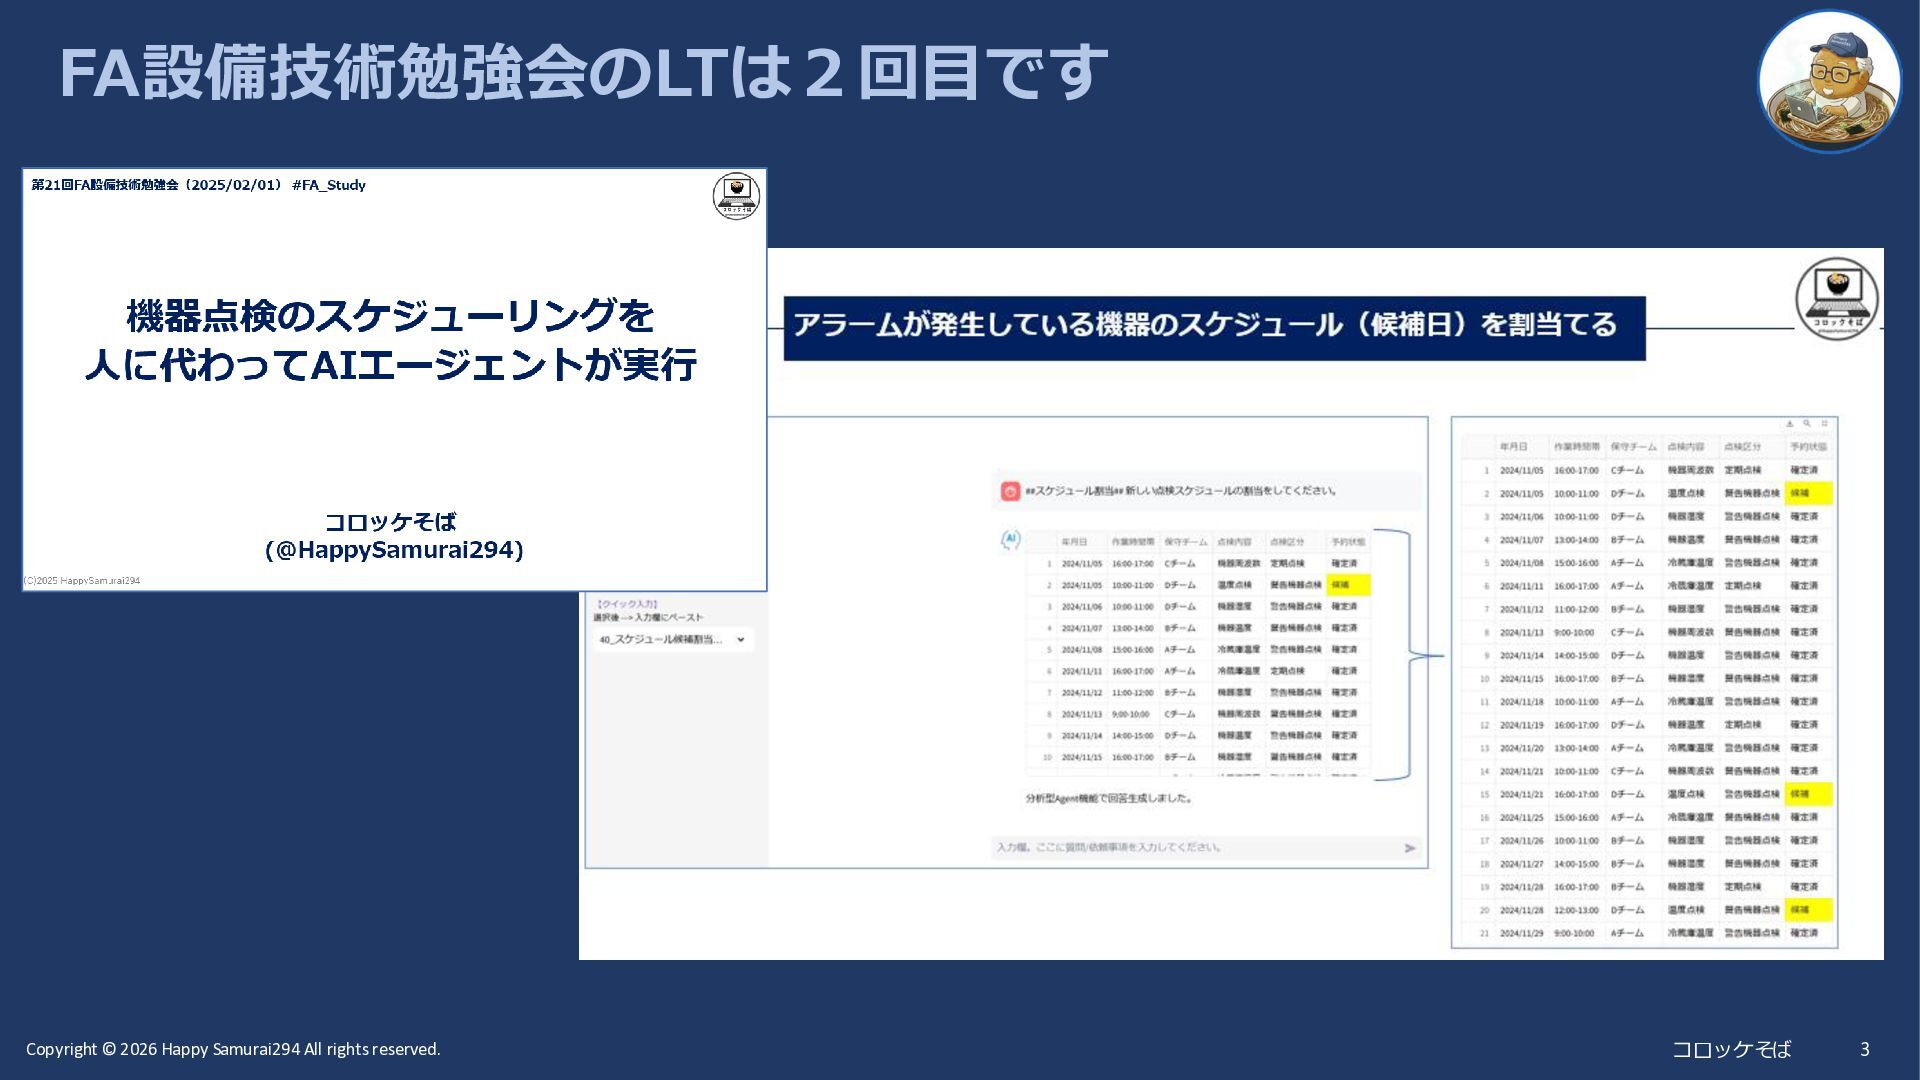
Task: Click the search magnifier icon above right table
Action: click(x=1807, y=424)
